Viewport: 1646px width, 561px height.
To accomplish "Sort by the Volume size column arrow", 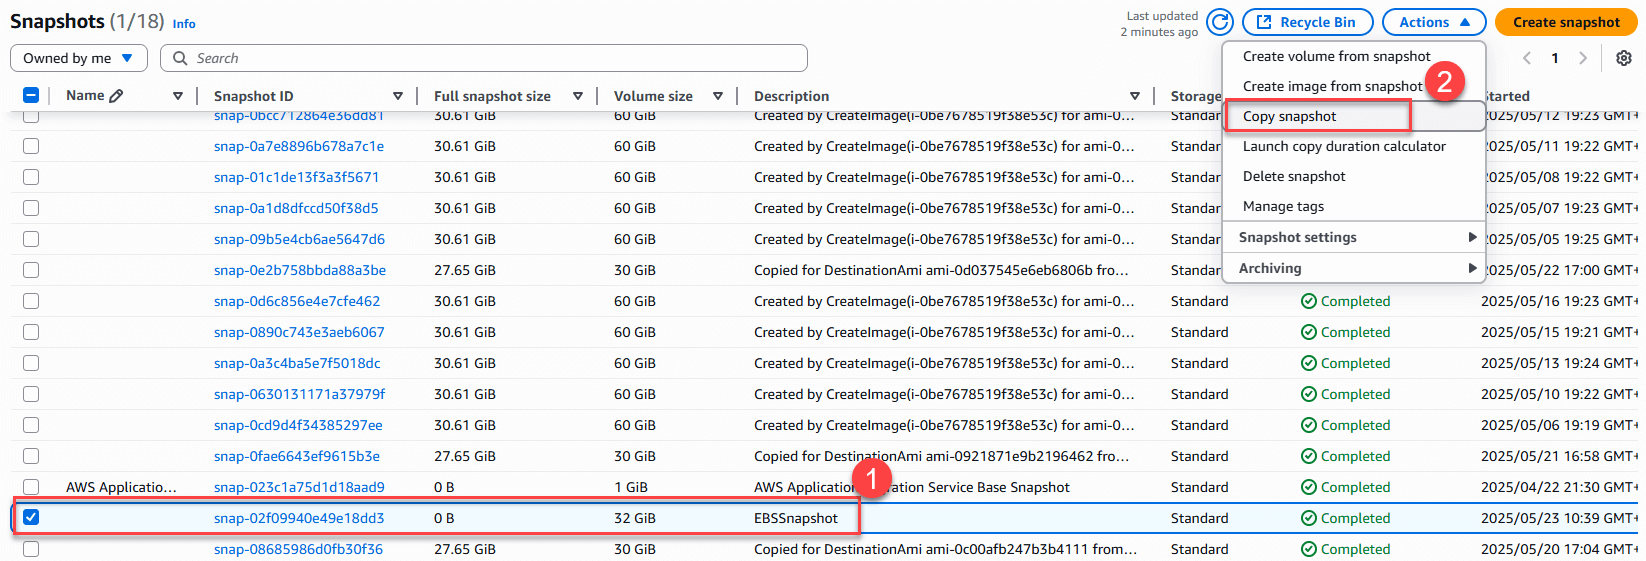I will (x=718, y=96).
